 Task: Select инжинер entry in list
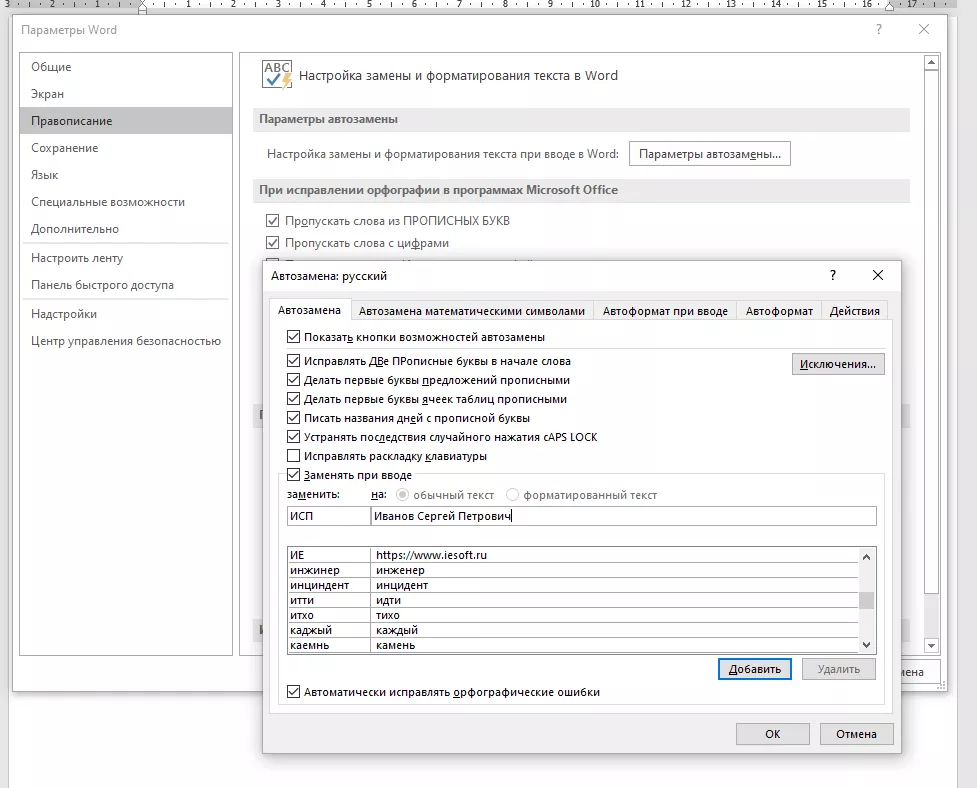pyautogui.click(x=573, y=570)
